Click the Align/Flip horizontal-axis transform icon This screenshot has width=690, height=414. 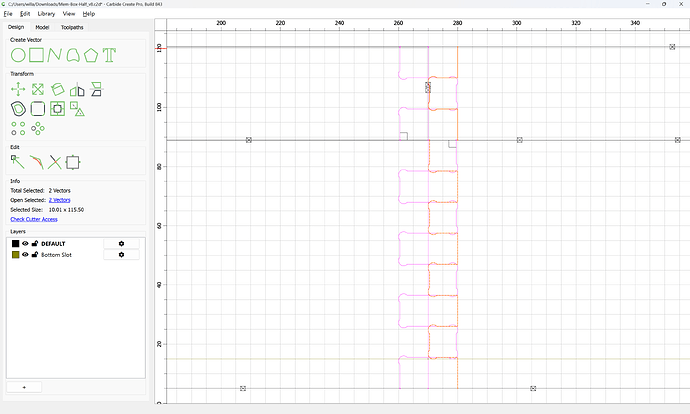point(96,89)
